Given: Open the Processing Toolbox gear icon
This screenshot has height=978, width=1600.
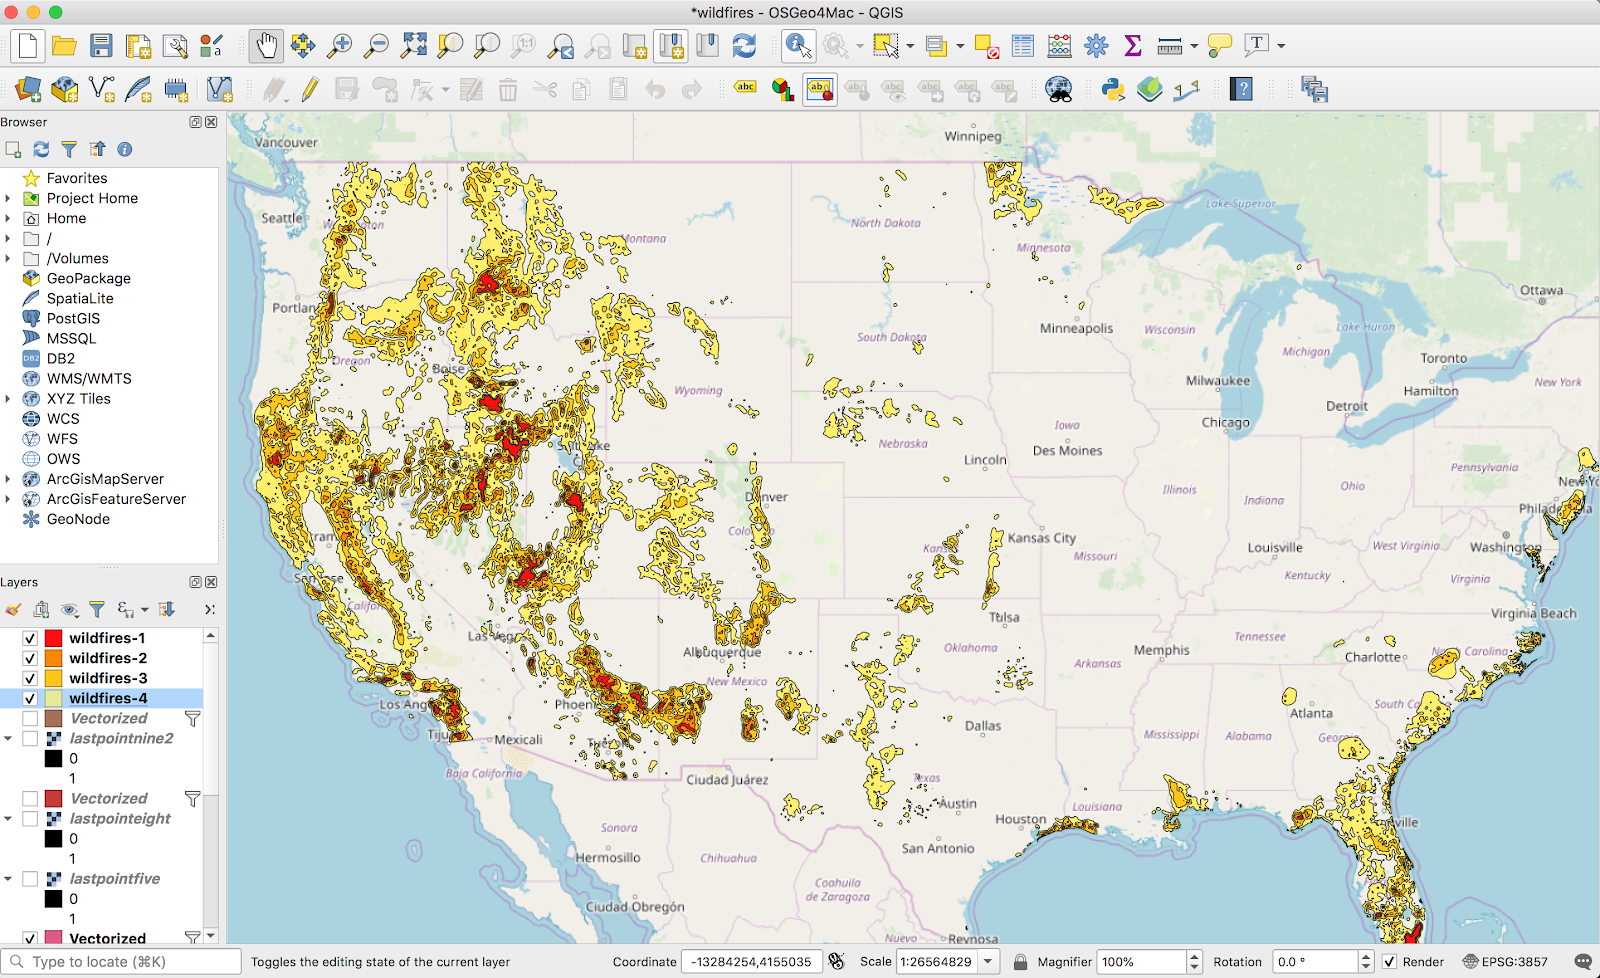Looking at the screenshot, I should click(x=1097, y=46).
